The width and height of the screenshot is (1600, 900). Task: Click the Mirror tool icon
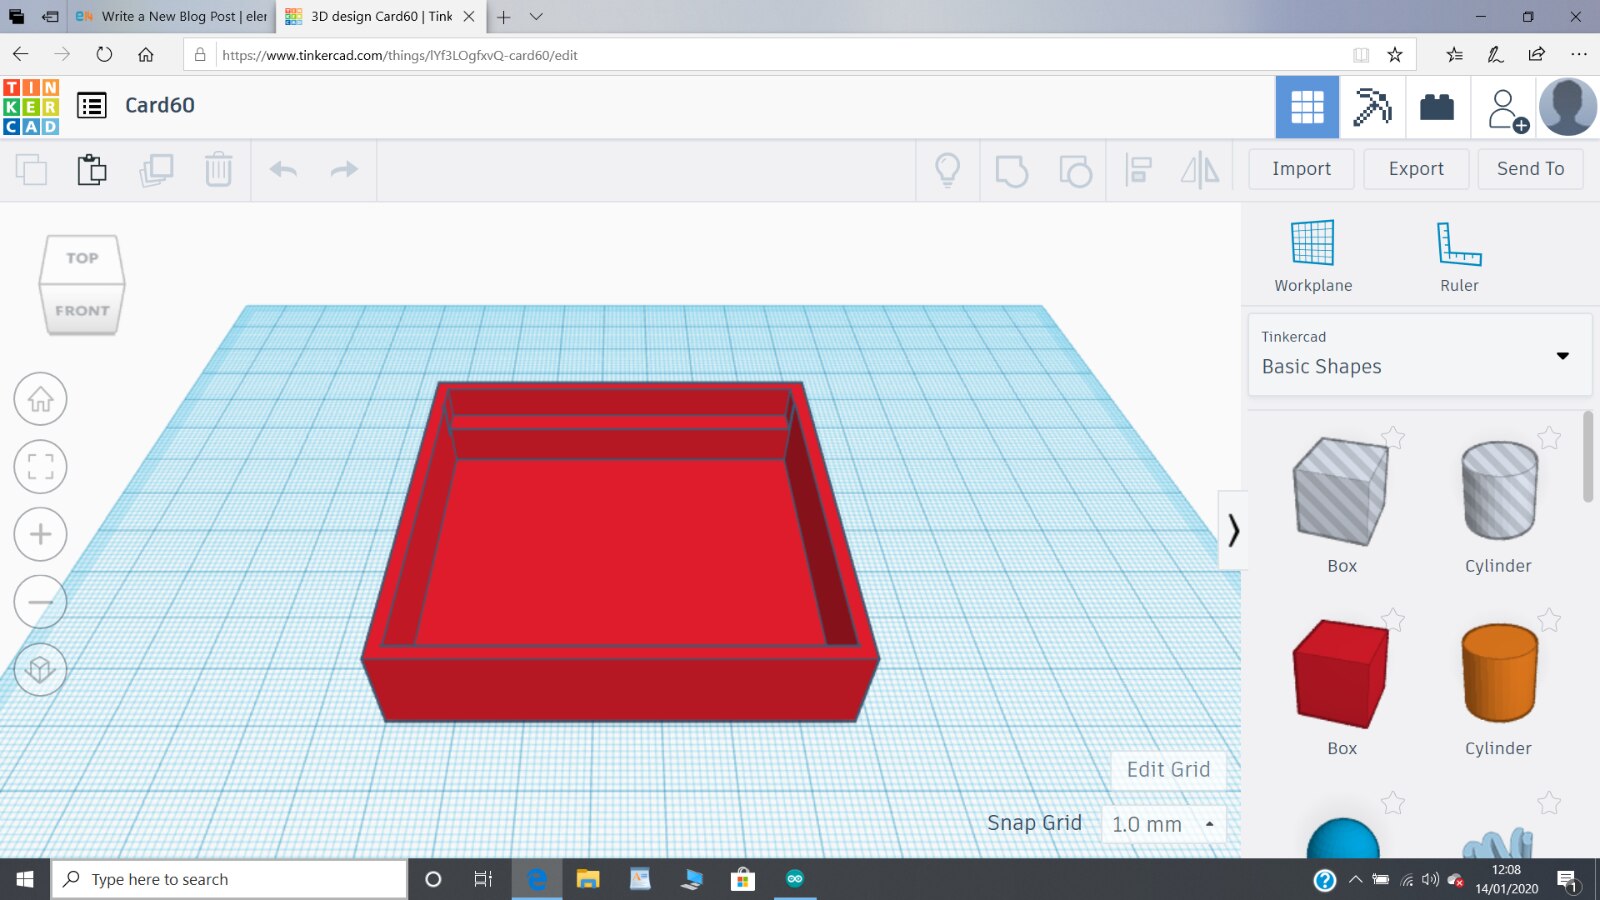(1199, 170)
